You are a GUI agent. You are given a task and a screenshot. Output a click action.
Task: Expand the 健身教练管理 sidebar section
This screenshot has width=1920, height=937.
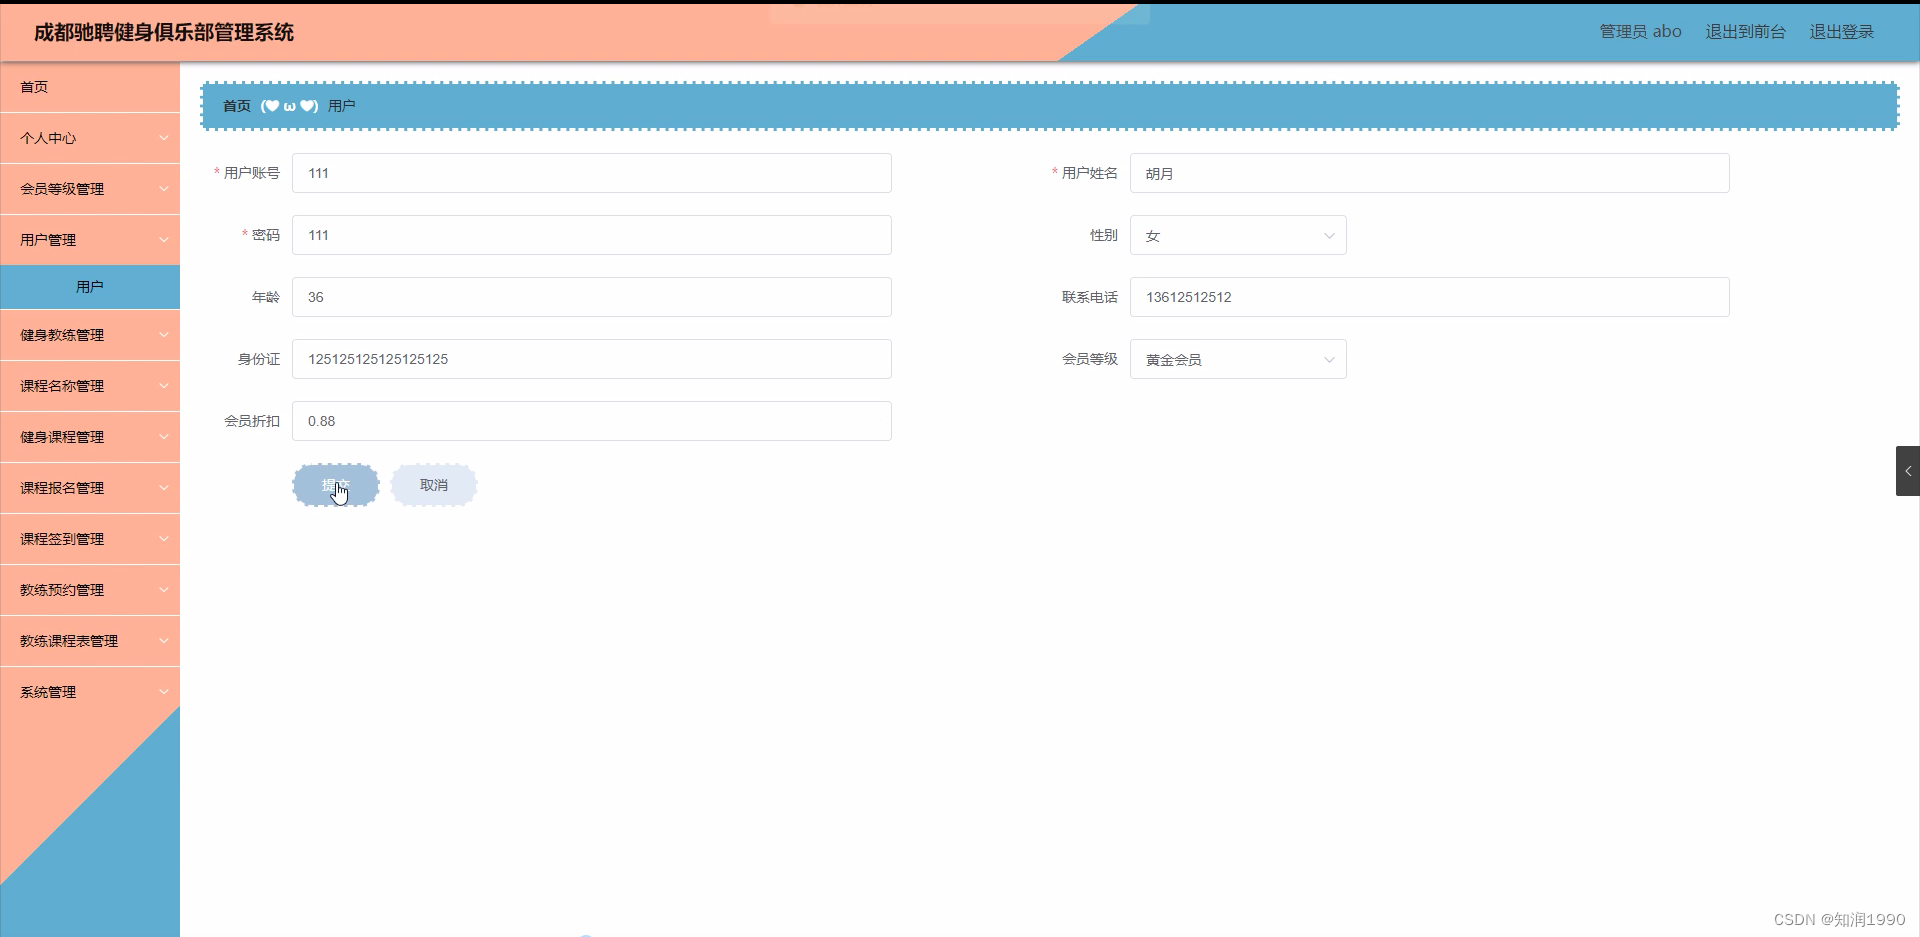click(90, 335)
